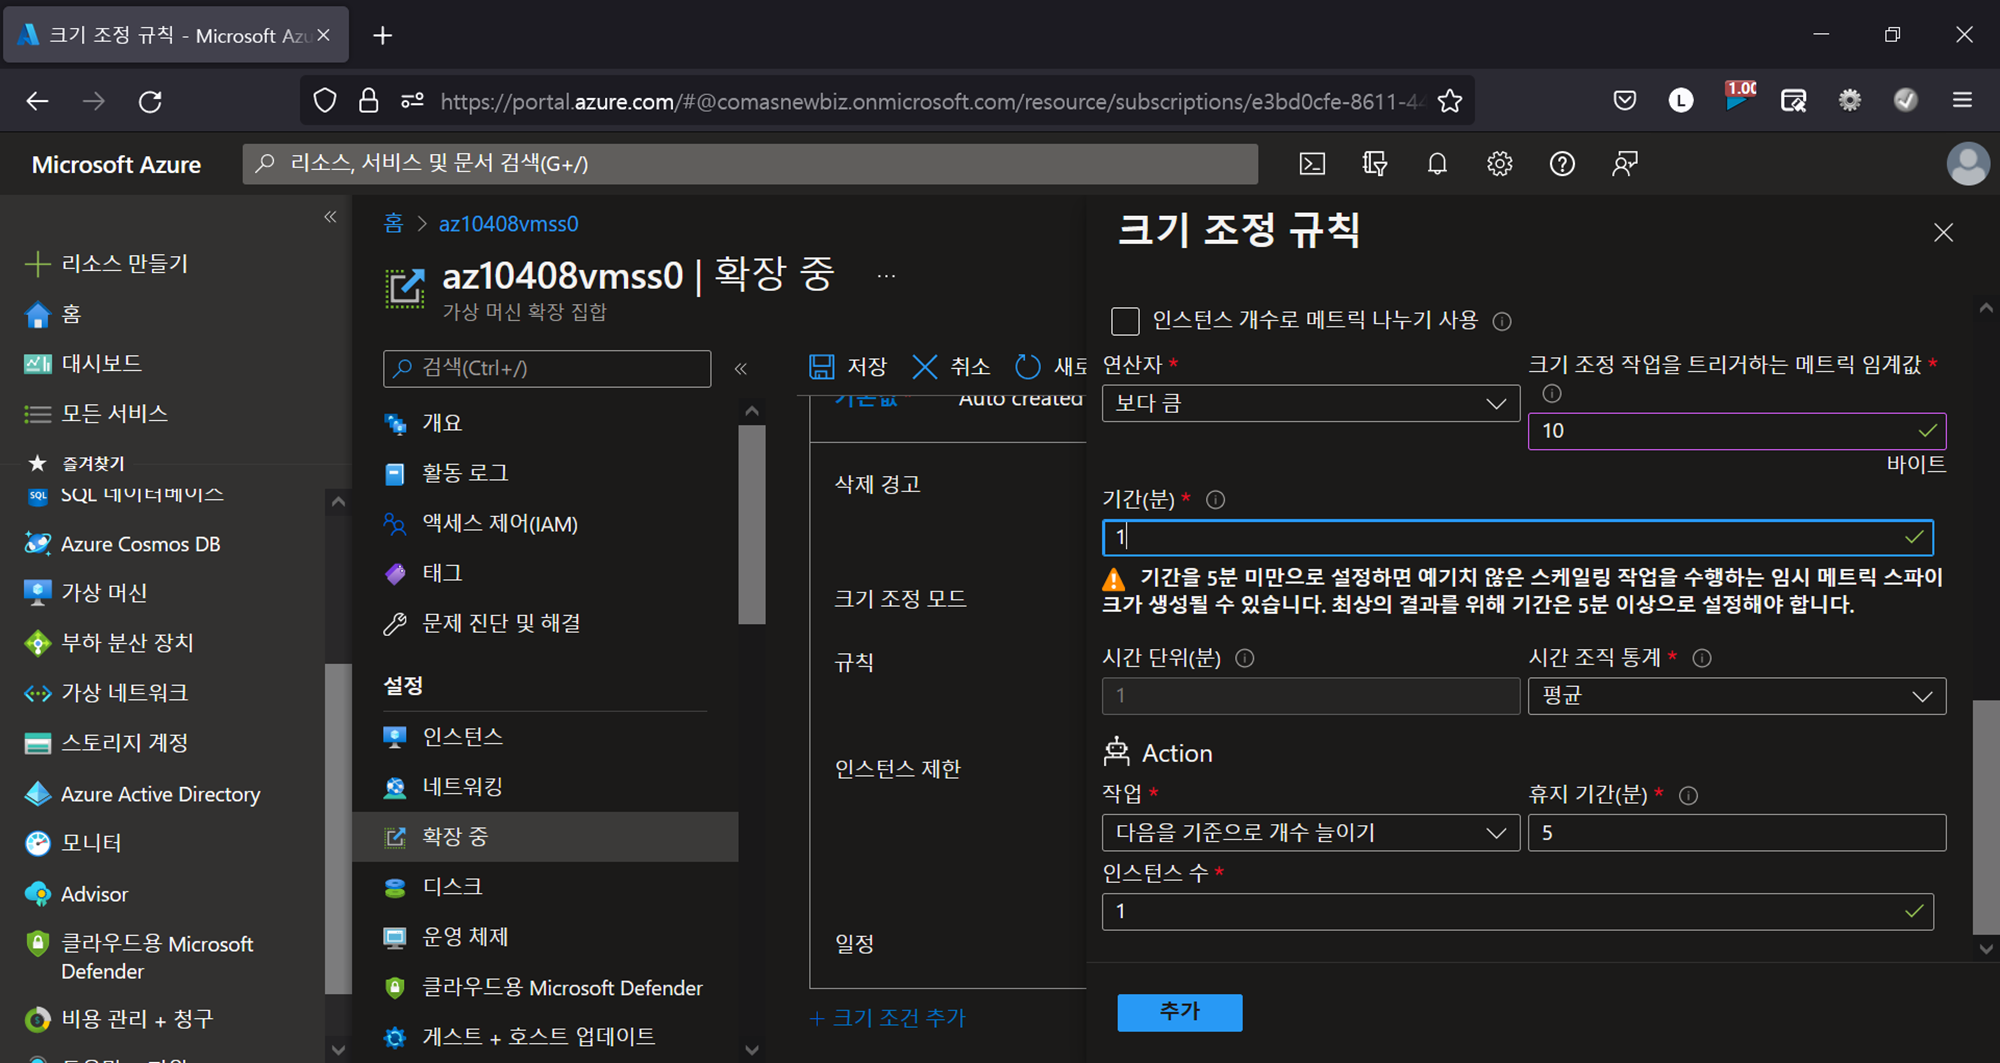Screen dimensions: 2000x1063
Task: Select 활동 로그 in resource menu
Action: pyautogui.click(x=447, y=473)
